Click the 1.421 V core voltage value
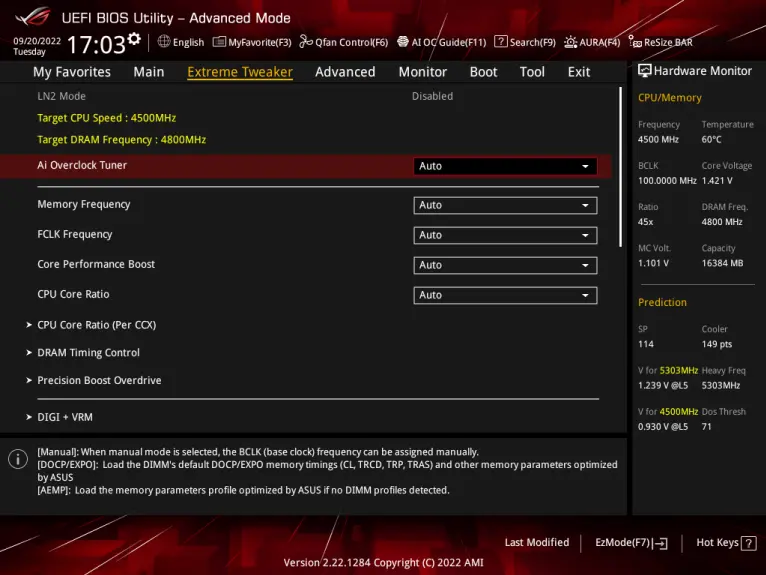The width and height of the screenshot is (766, 575). pos(717,181)
